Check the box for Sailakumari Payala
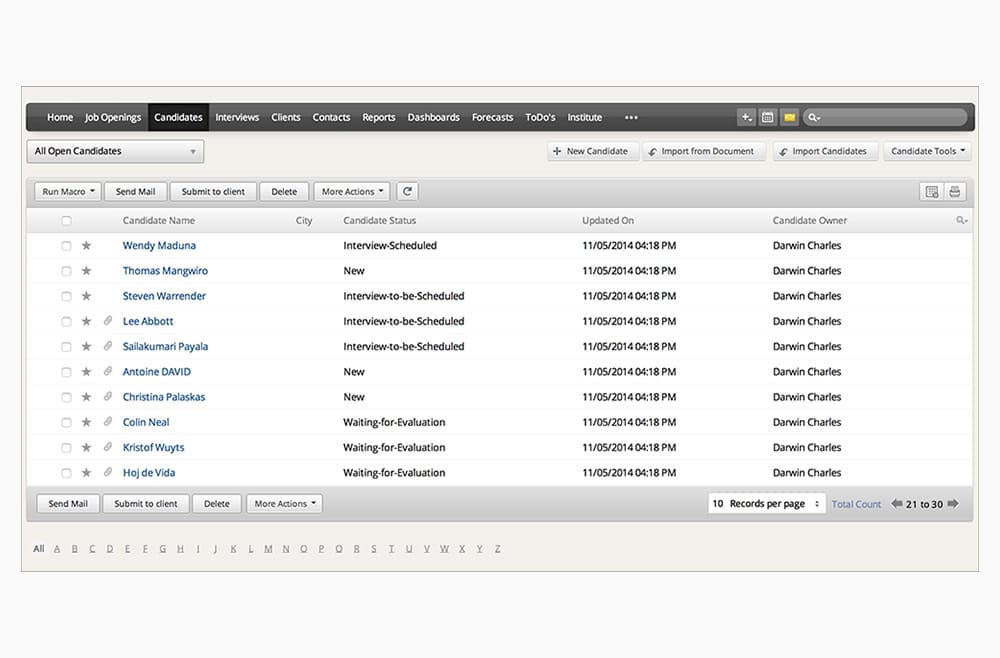 (x=66, y=347)
